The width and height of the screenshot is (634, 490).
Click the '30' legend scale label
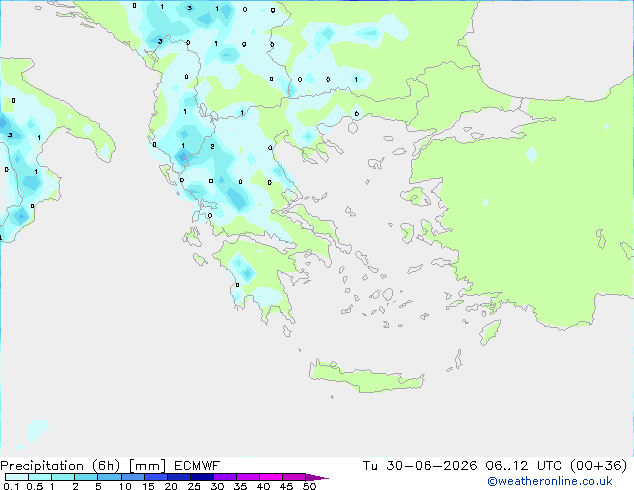point(217,486)
